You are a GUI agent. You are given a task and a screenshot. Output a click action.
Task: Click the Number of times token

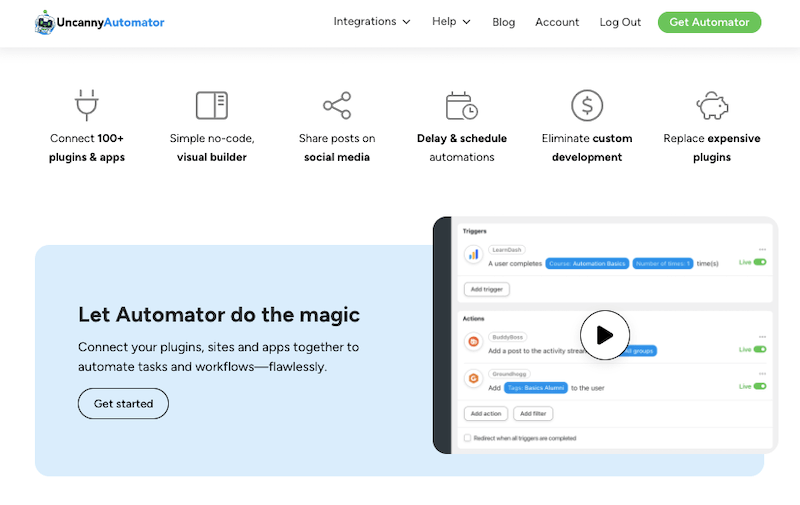click(x=663, y=264)
